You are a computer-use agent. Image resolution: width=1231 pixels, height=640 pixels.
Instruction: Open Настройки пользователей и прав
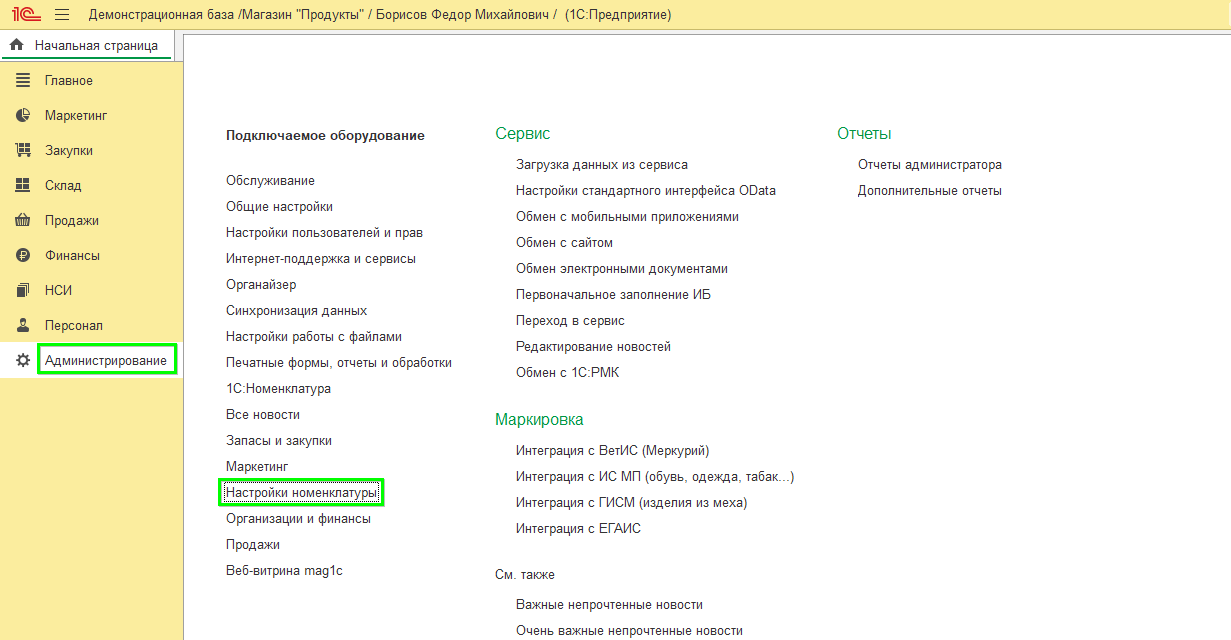click(x=324, y=232)
